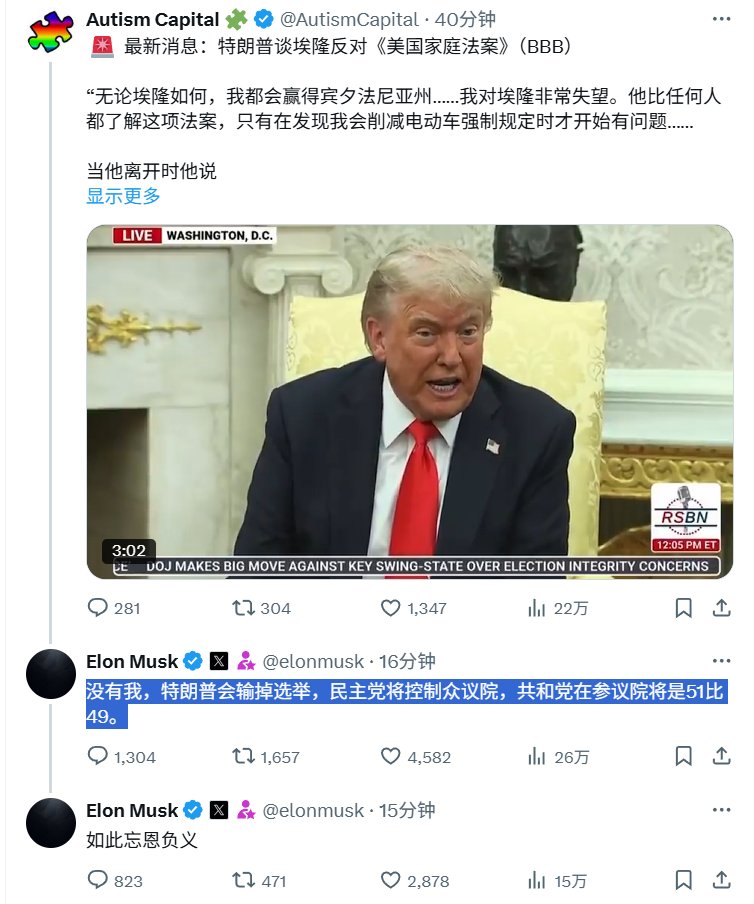
Task: Open more options menu on Autism Capital post
Action: tap(721, 19)
